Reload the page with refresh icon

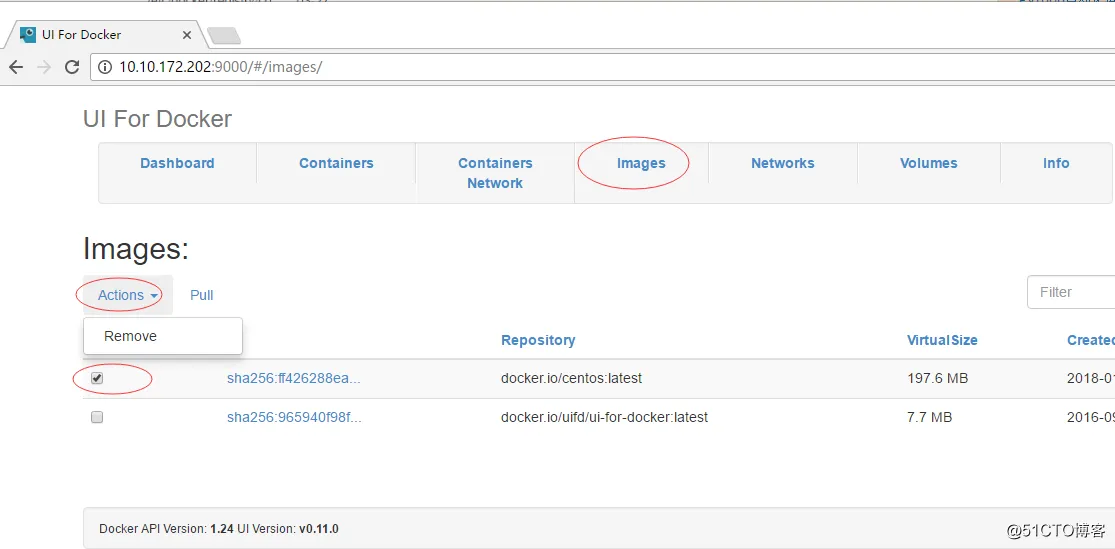(x=72, y=67)
